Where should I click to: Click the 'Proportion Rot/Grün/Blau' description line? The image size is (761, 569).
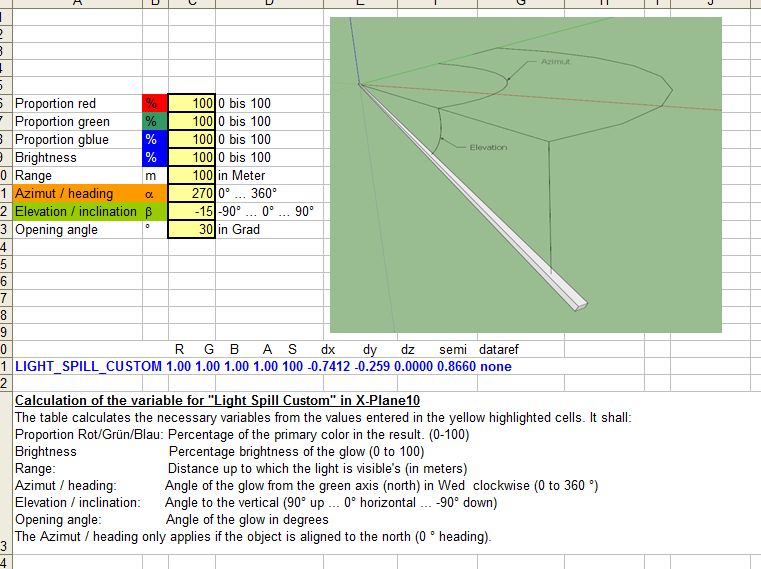242,435
